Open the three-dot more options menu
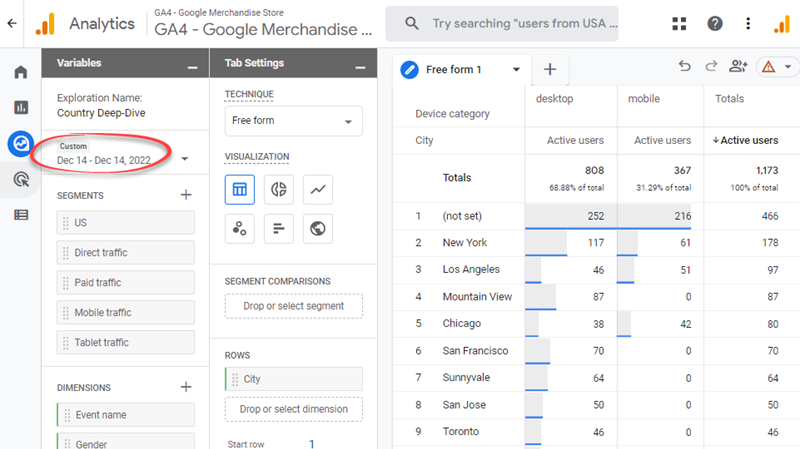Image resolution: width=800 pixels, height=449 pixels. pos(748,23)
